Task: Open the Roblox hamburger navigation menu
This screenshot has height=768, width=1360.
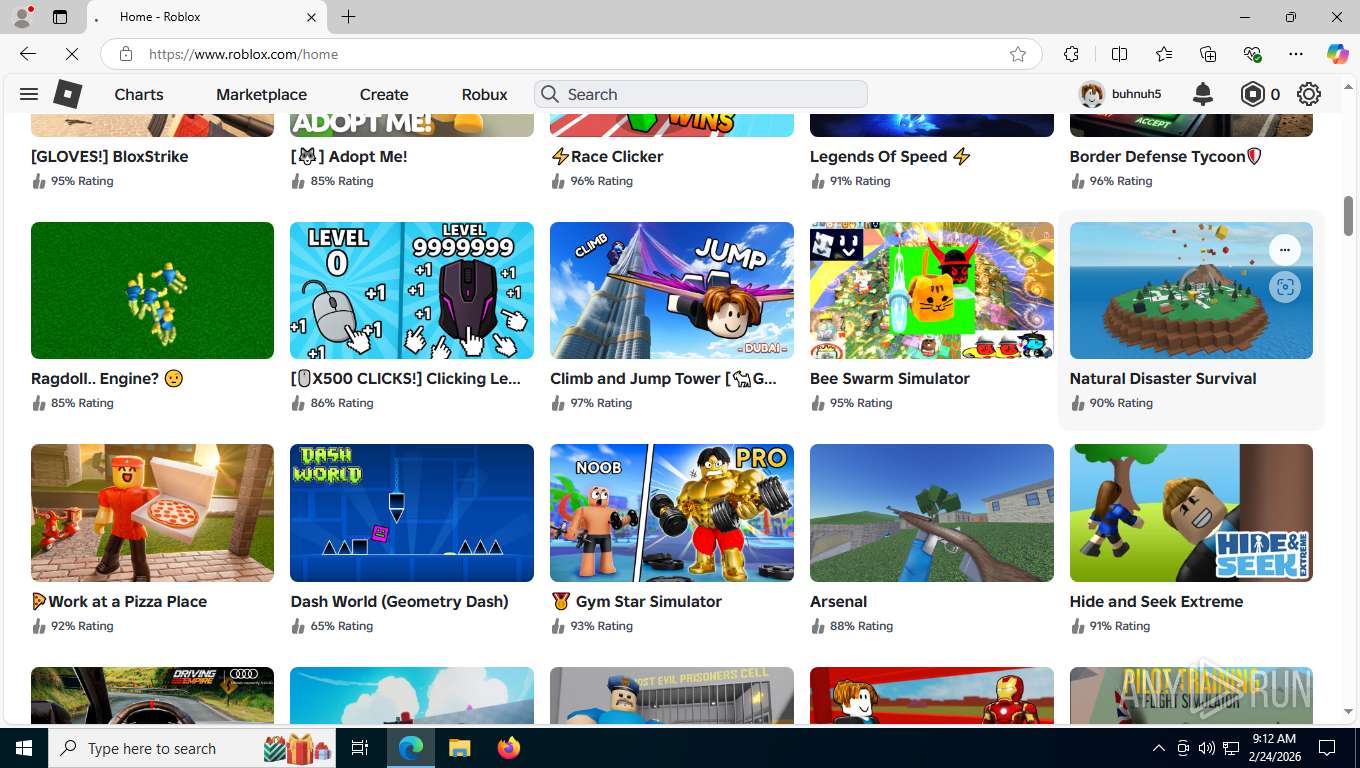Action: pyautogui.click(x=29, y=94)
